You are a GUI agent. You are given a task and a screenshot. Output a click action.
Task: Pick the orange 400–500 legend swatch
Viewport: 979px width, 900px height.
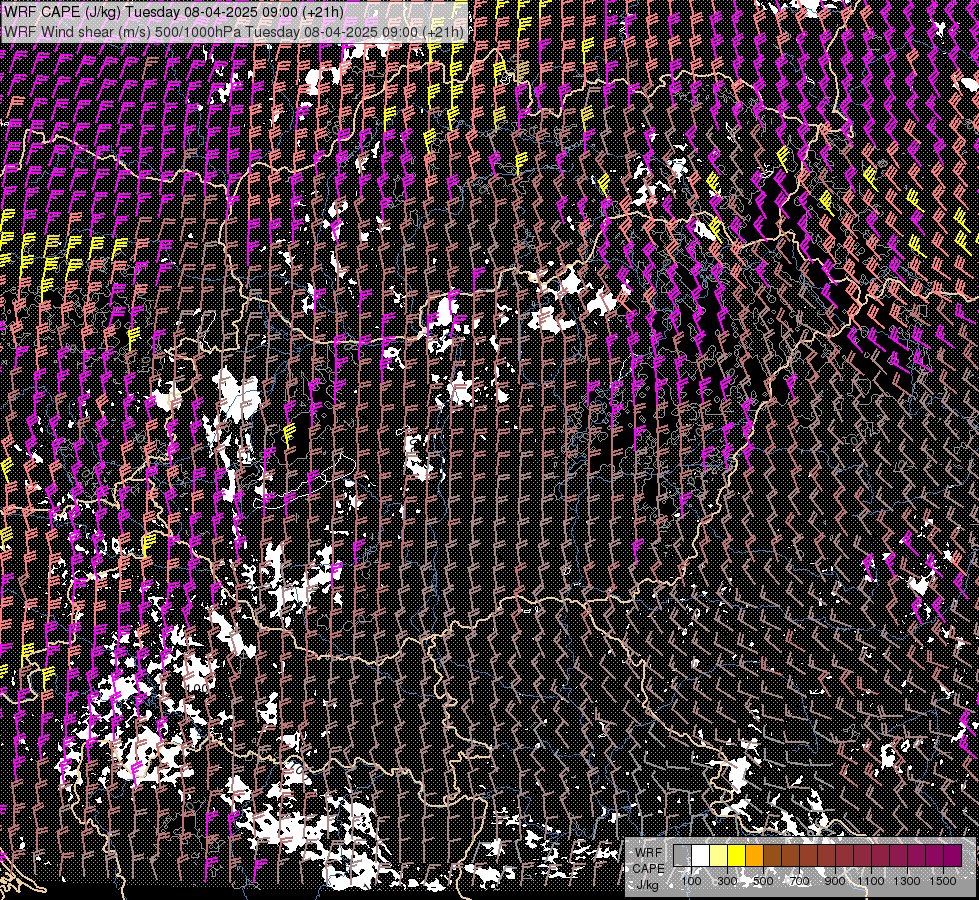(754, 856)
